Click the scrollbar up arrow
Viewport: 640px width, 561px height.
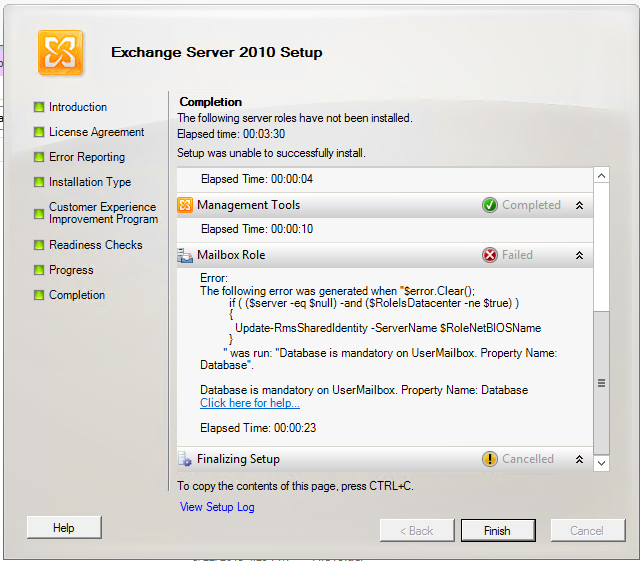pyautogui.click(x=601, y=176)
